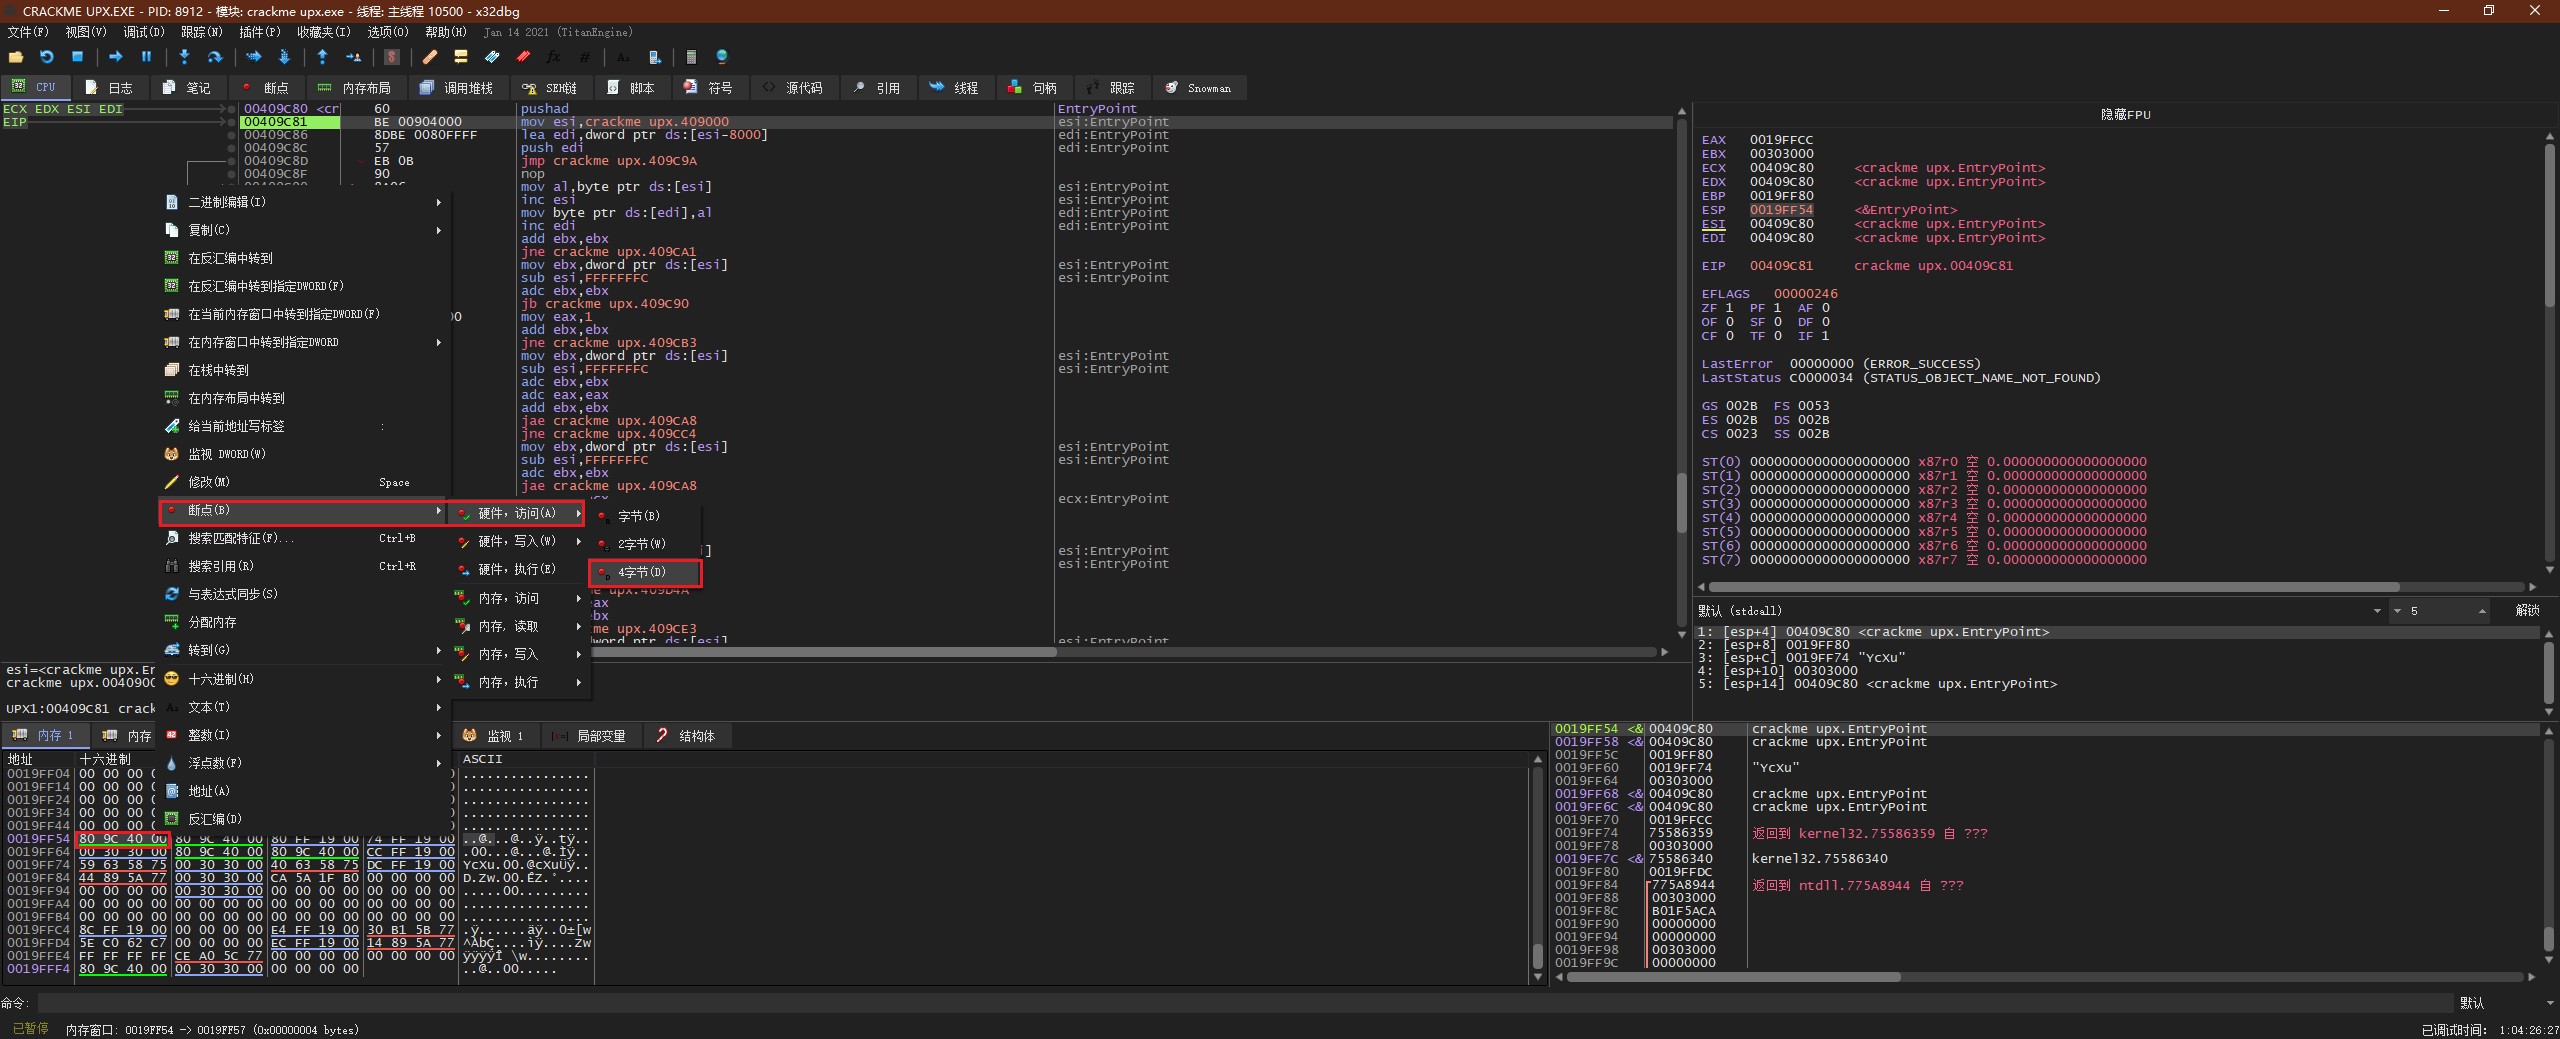Click the stop debugging square icon
Viewport: 2560px width, 1039px height.
(77, 57)
